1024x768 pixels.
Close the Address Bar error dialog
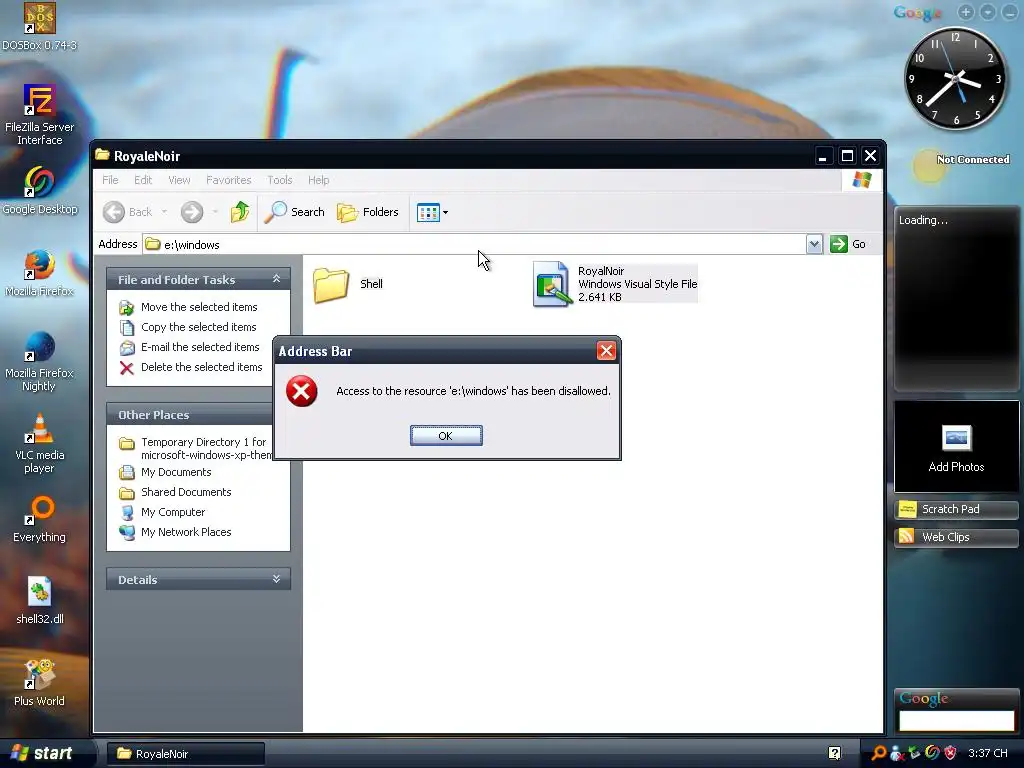tap(606, 351)
